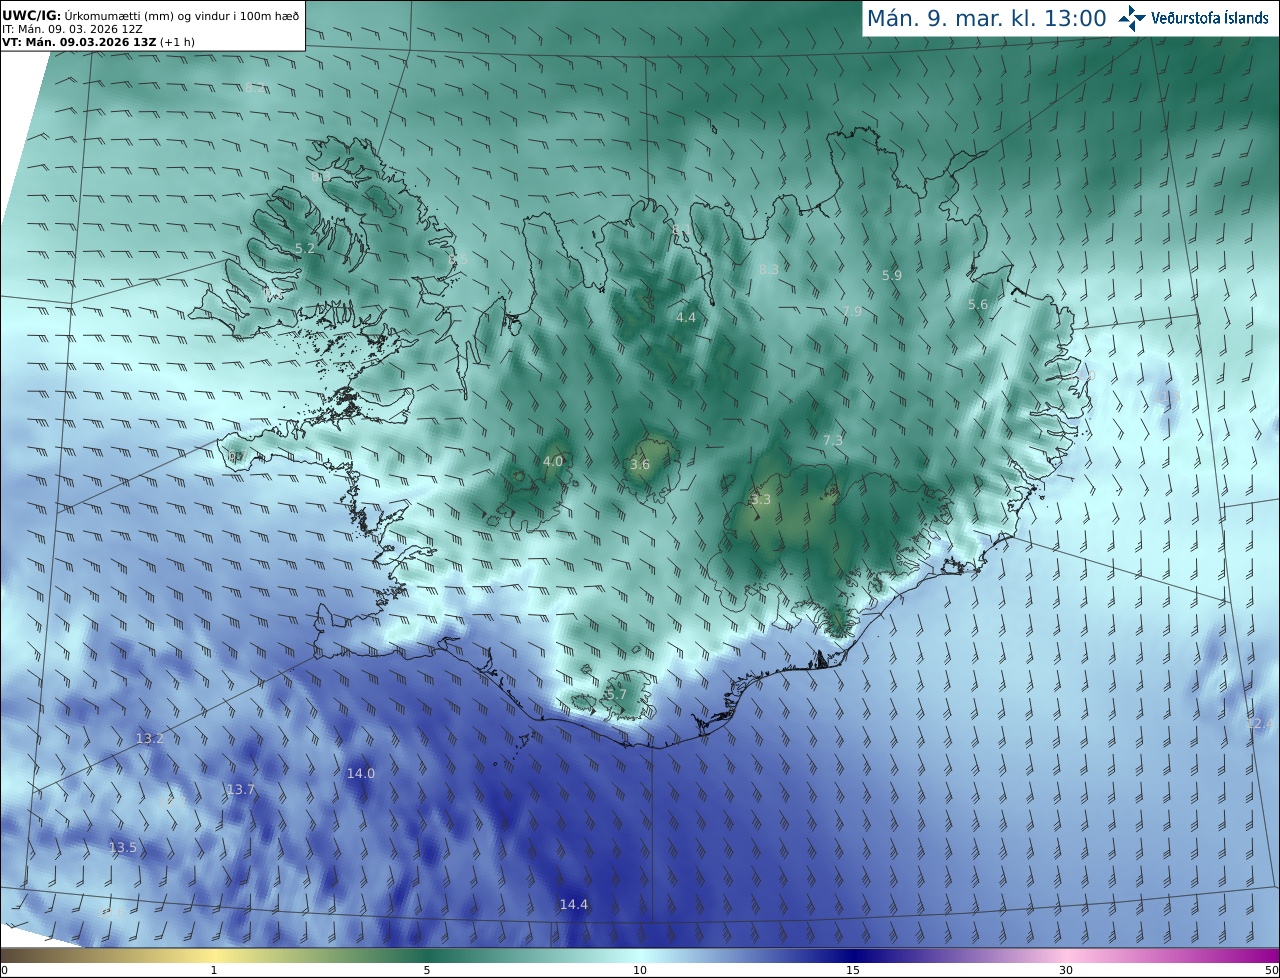Click the 4.0 value on the glacier
The image size is (1280, 978).
553,461
